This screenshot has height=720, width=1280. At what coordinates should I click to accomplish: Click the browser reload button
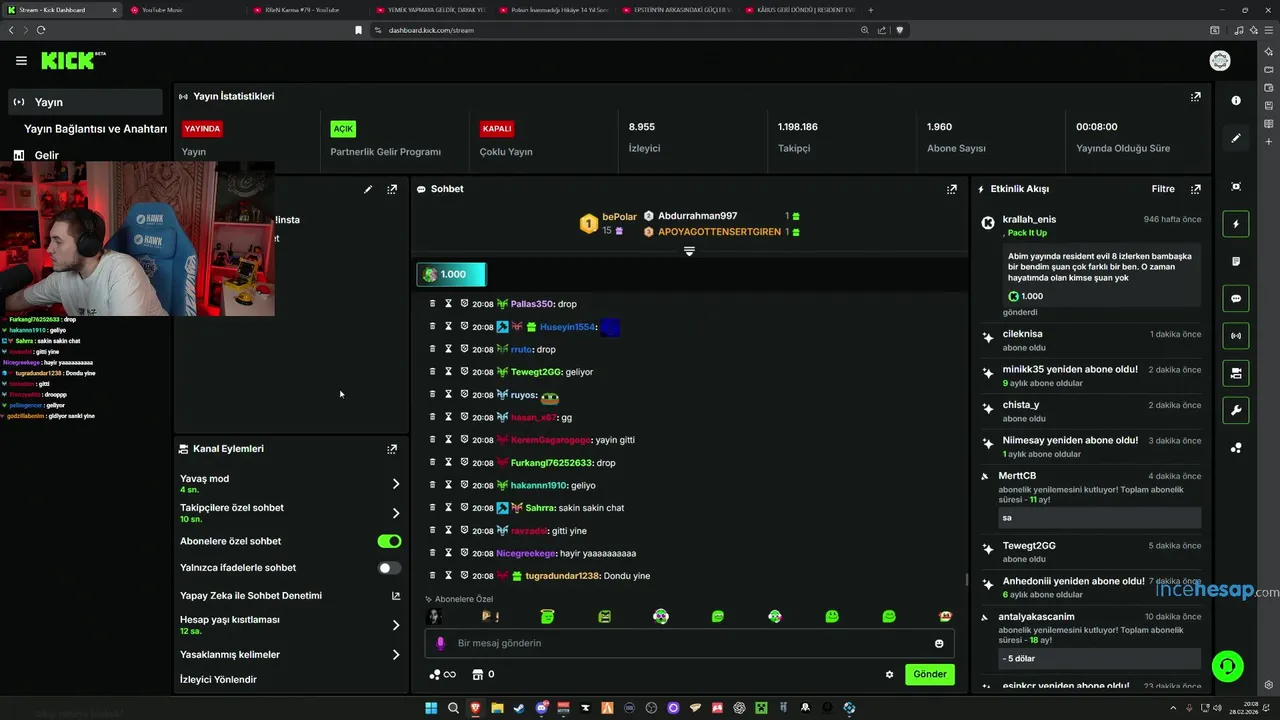pos(41,30)
